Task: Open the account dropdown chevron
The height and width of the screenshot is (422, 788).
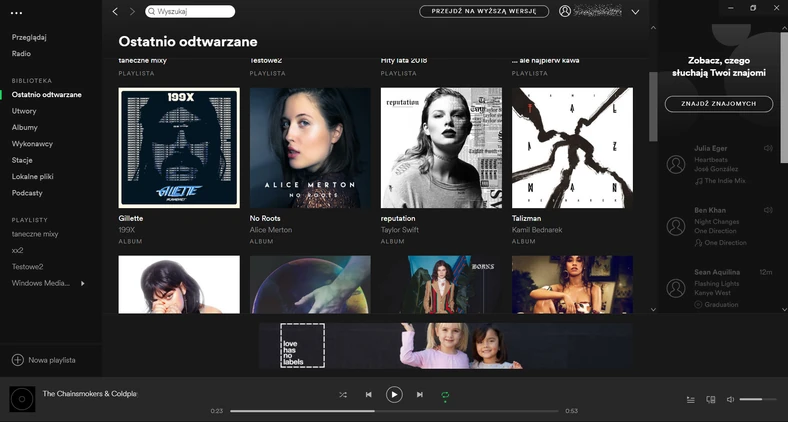Action: [635, 12]
